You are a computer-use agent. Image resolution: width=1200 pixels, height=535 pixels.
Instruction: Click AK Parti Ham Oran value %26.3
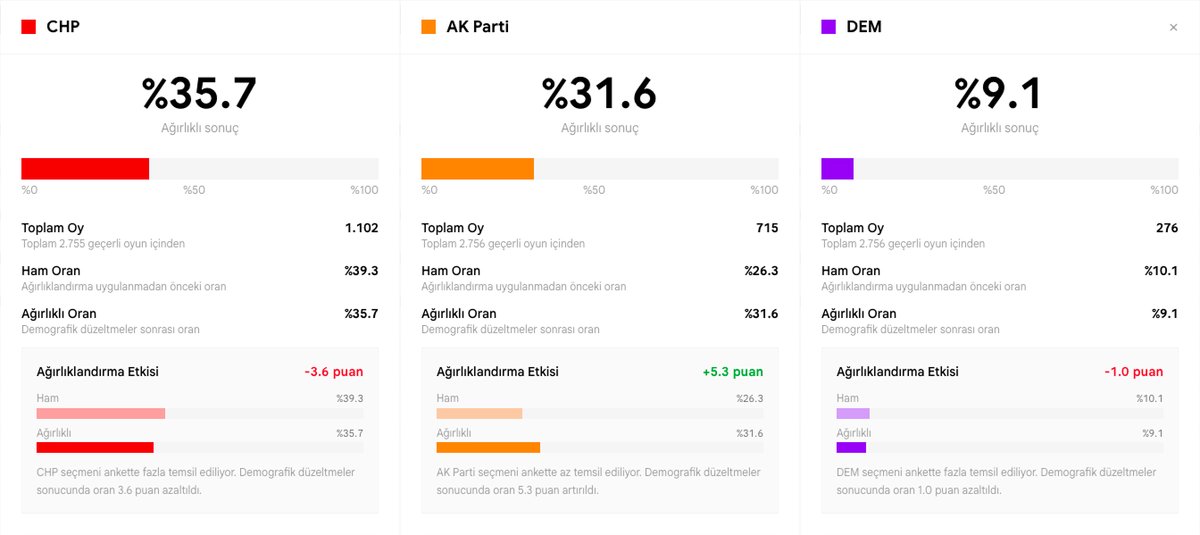click(761, 271)
